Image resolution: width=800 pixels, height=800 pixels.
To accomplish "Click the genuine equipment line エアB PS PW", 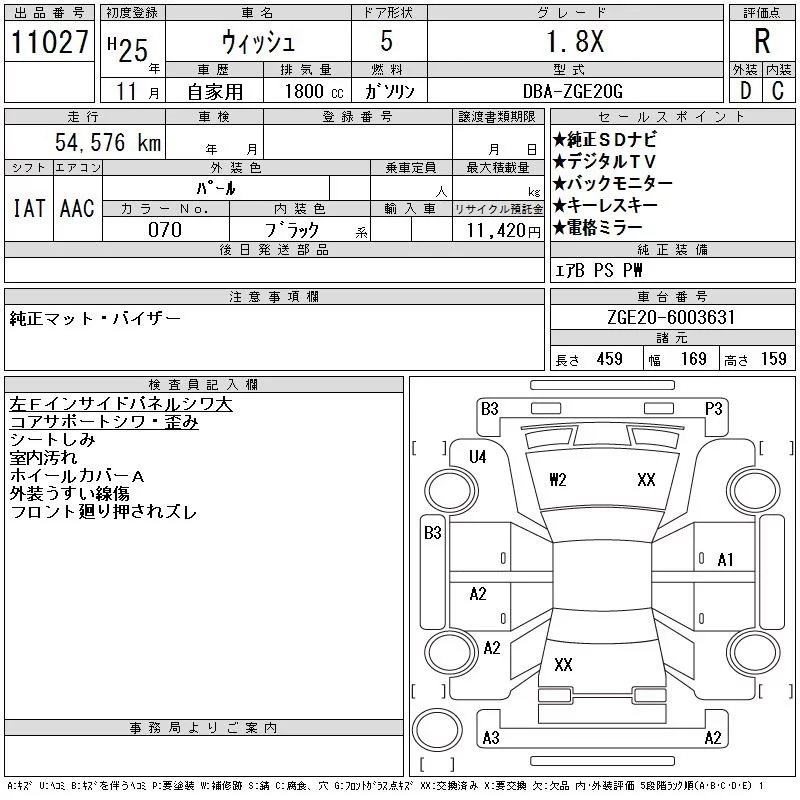I will pyautogui.click(x=598, y=270).
